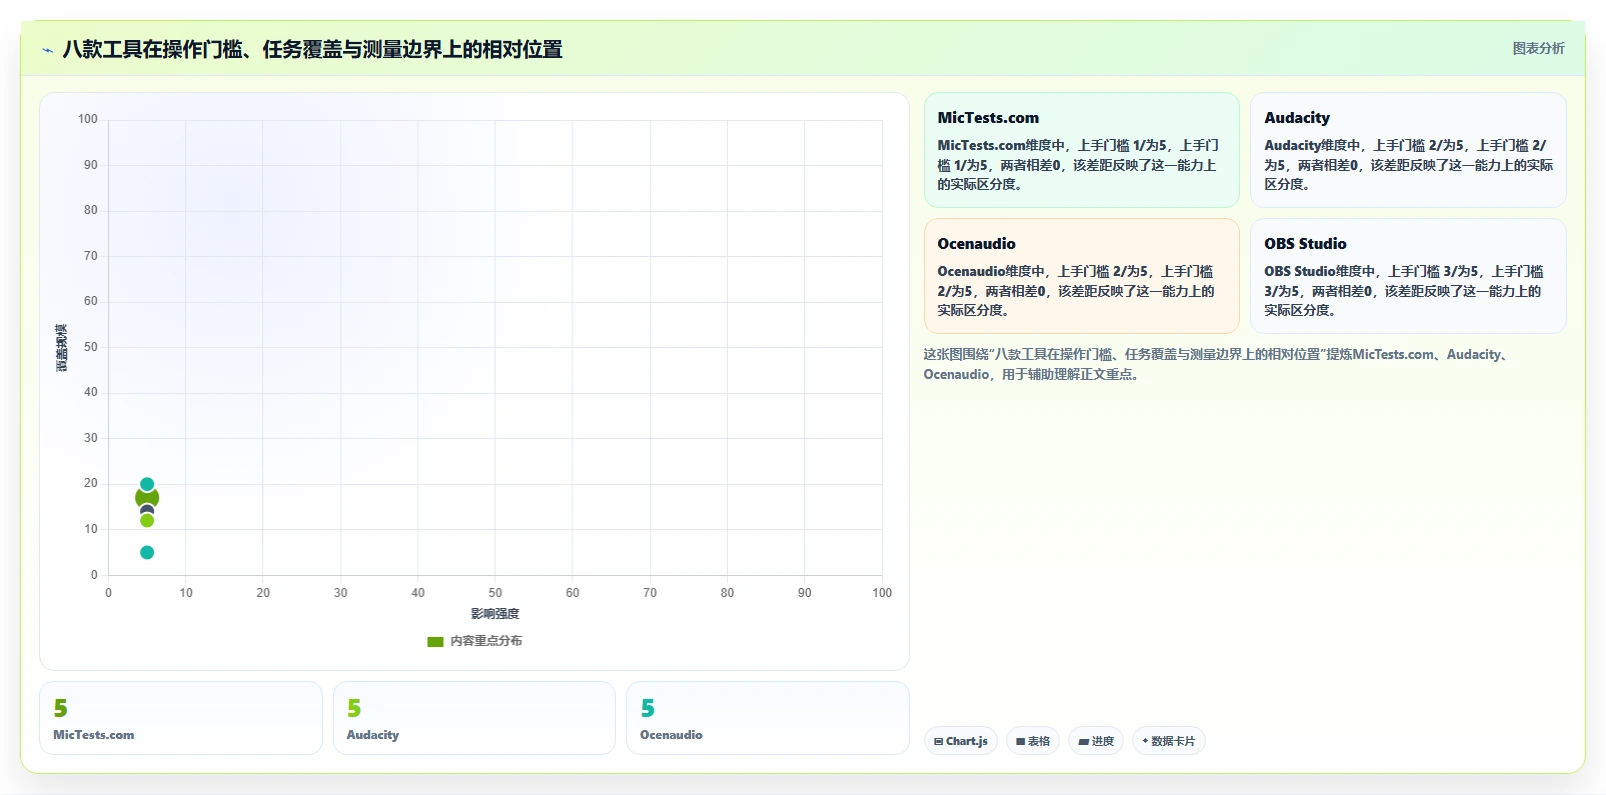Viewport: 1606px width, 795px height.
Task: Click the 内容重点分布 legend text
Action: point(486,641)
